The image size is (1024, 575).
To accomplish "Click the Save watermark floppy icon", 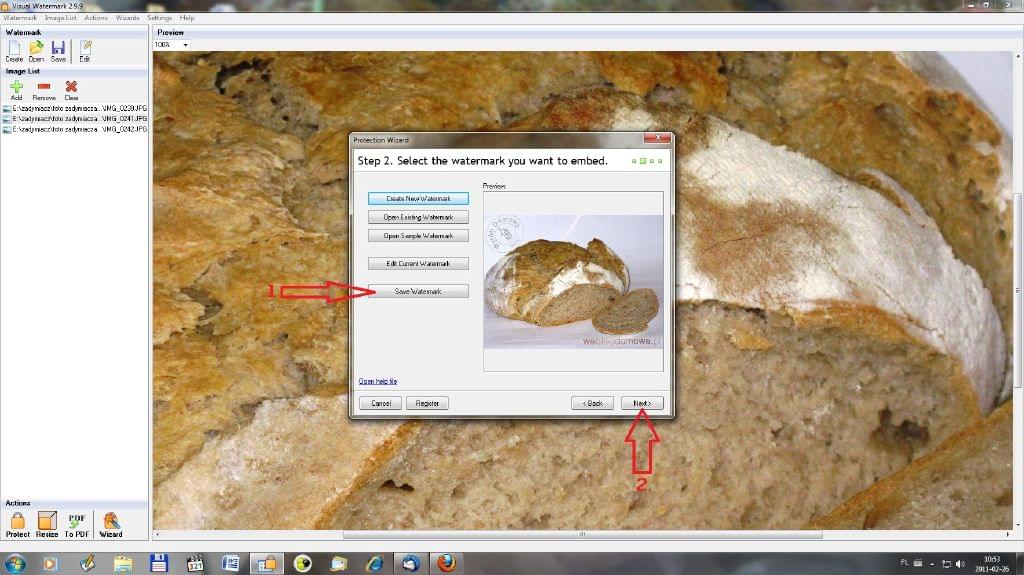I will tap(58, 50).
